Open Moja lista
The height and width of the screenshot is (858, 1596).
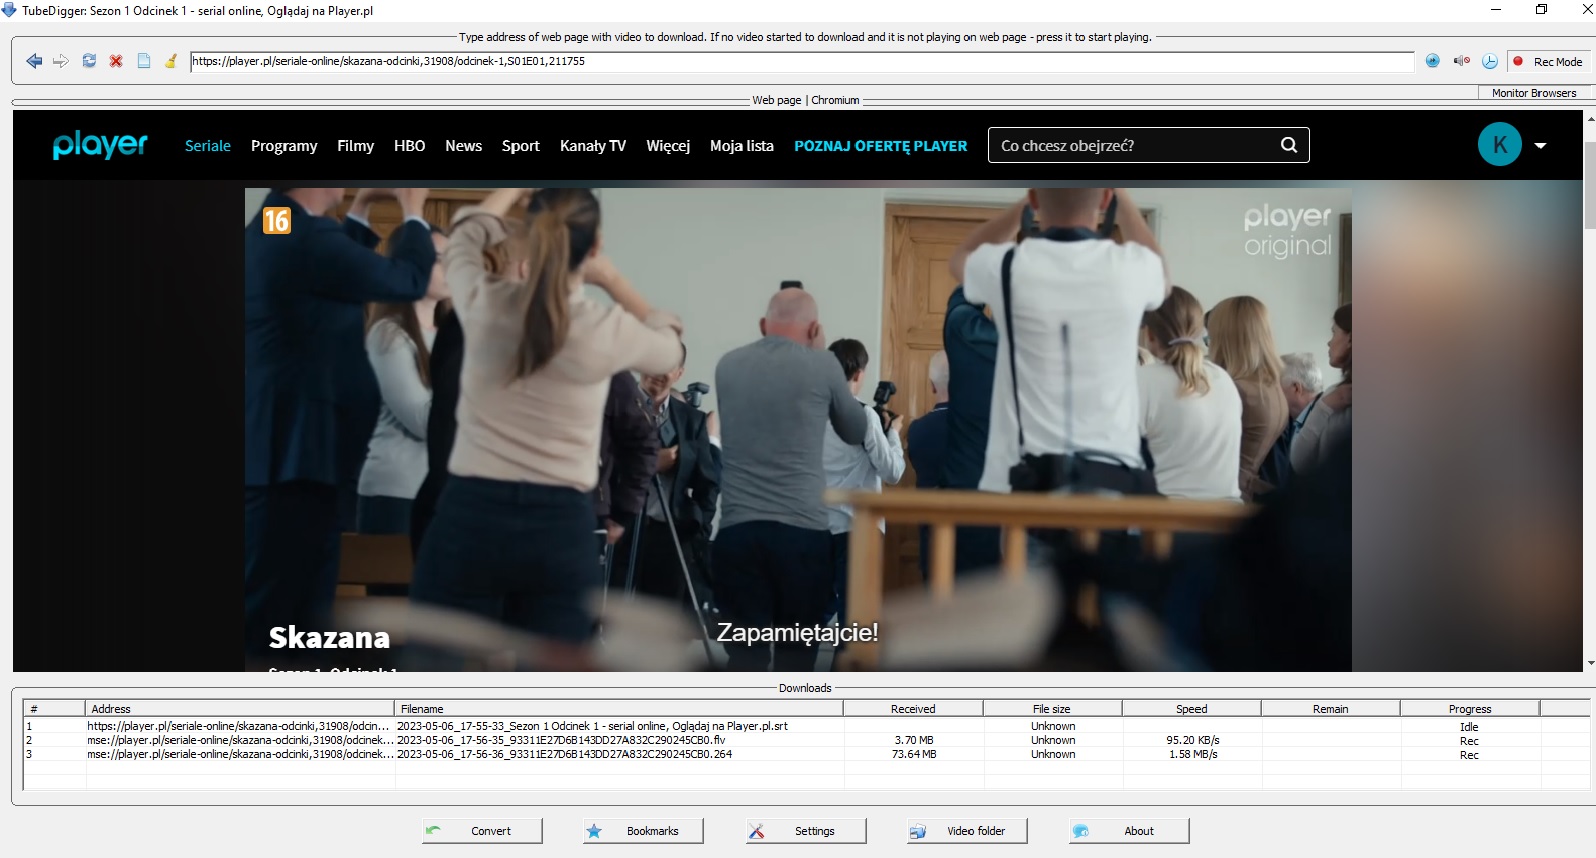click(742, 146)
